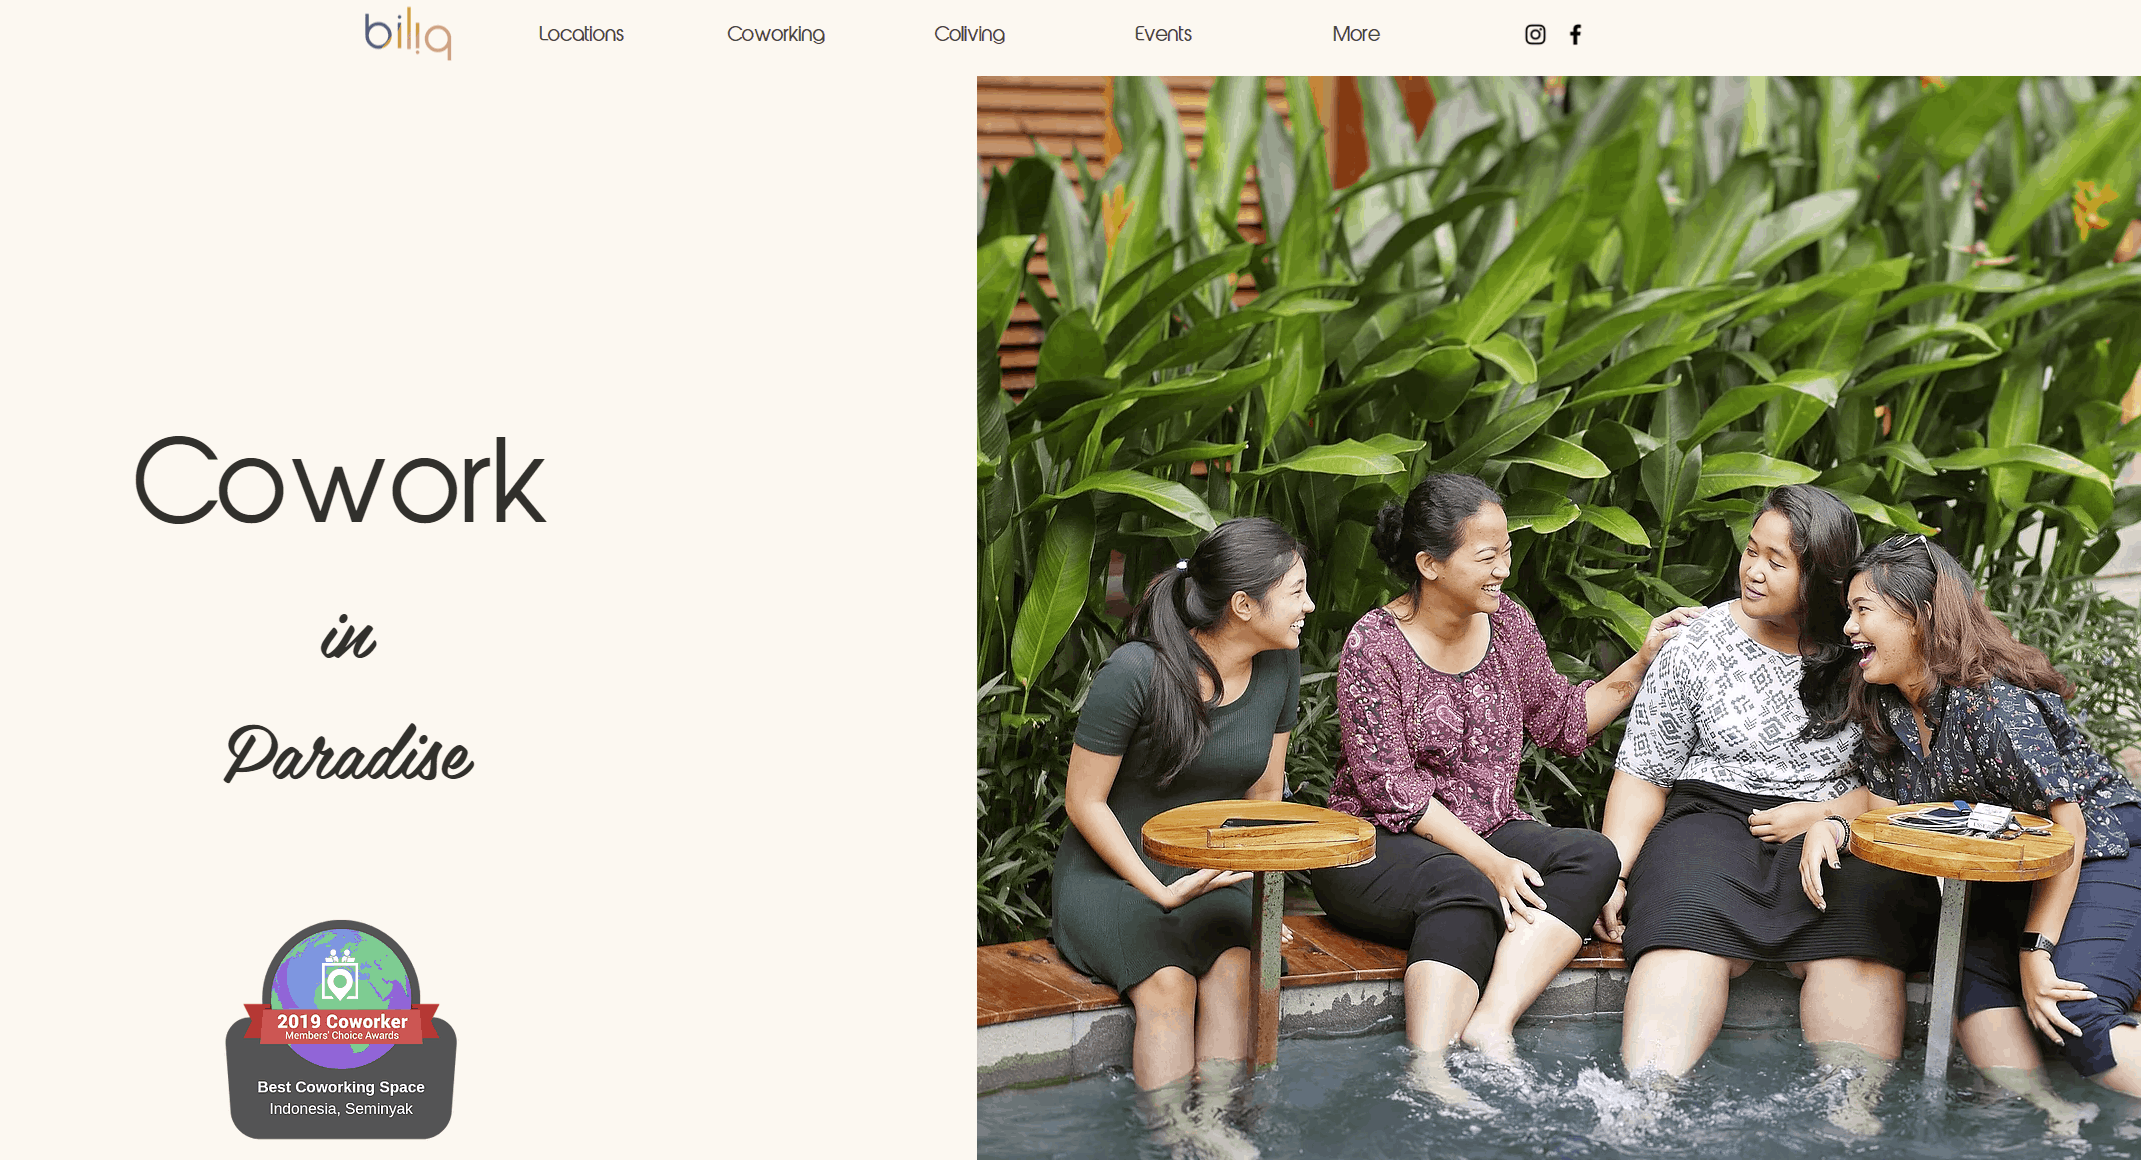Open the Coworking menu item

tap(776, 34)
